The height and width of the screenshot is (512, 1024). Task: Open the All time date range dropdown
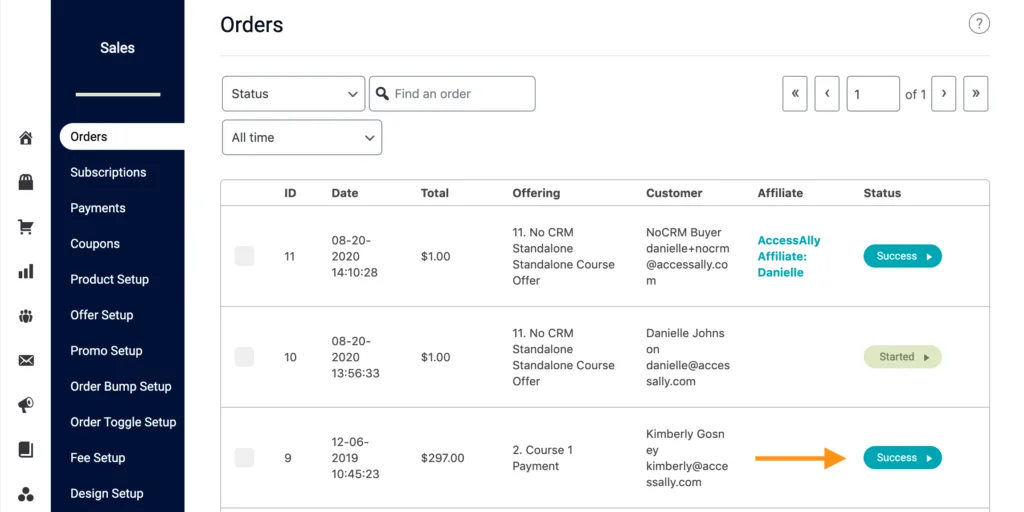click(302, 137)
